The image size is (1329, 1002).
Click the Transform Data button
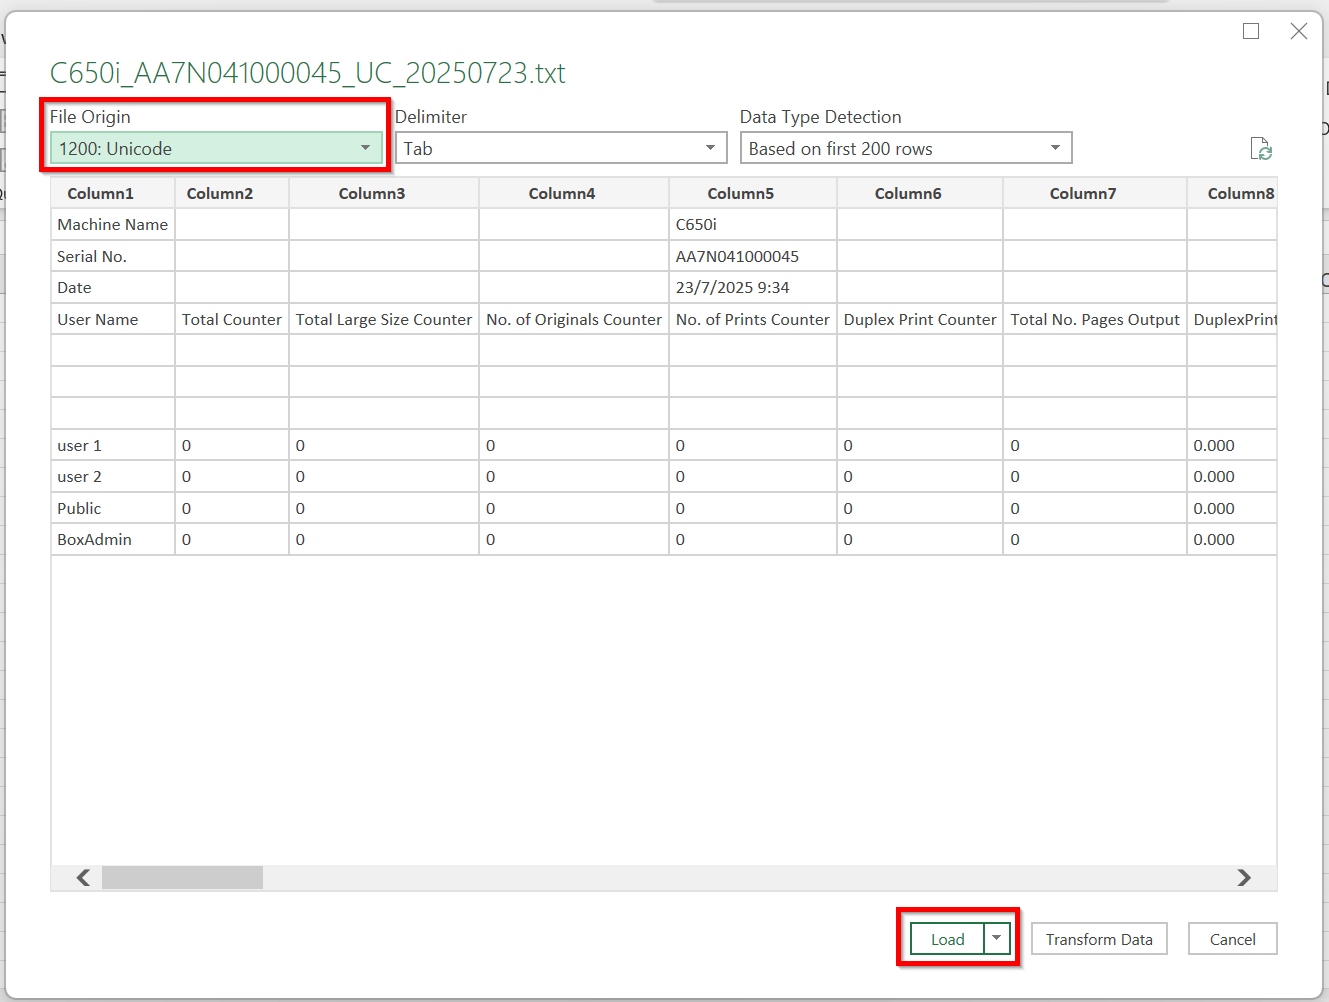pos(1099,939)
